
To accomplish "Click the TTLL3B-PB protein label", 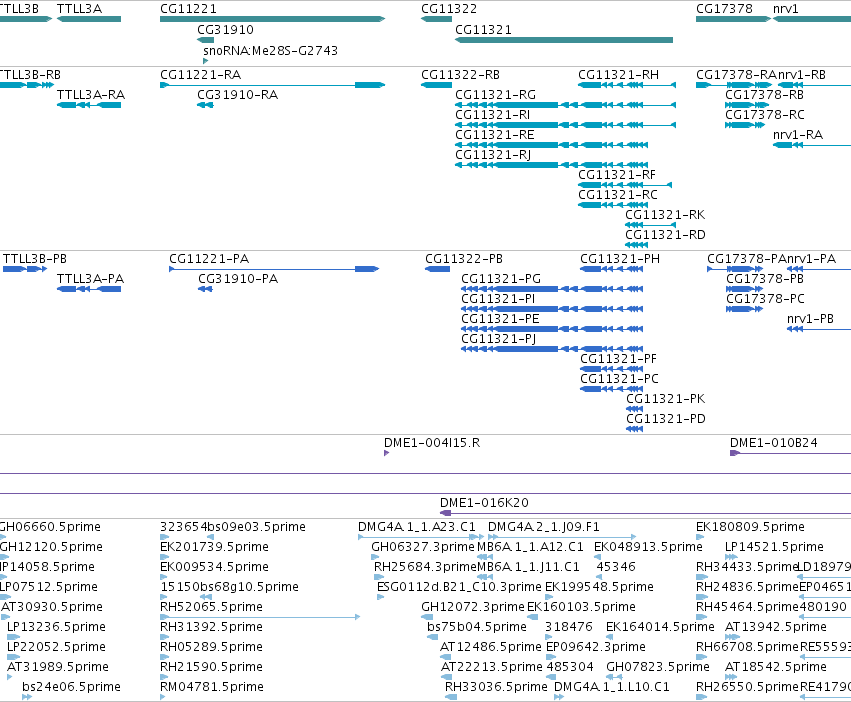I will pyautogui.click(x=35, y=258).
